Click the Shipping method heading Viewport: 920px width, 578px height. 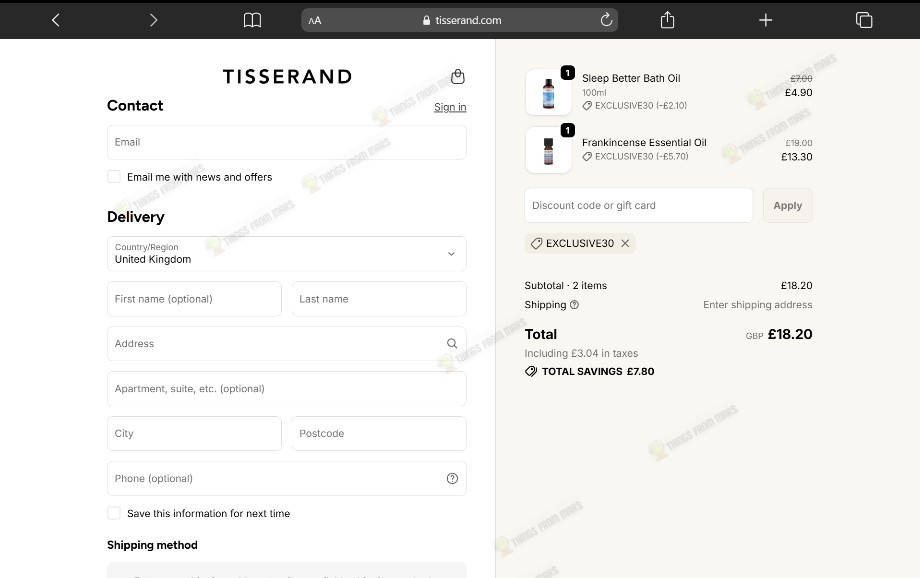coord(152,545)
